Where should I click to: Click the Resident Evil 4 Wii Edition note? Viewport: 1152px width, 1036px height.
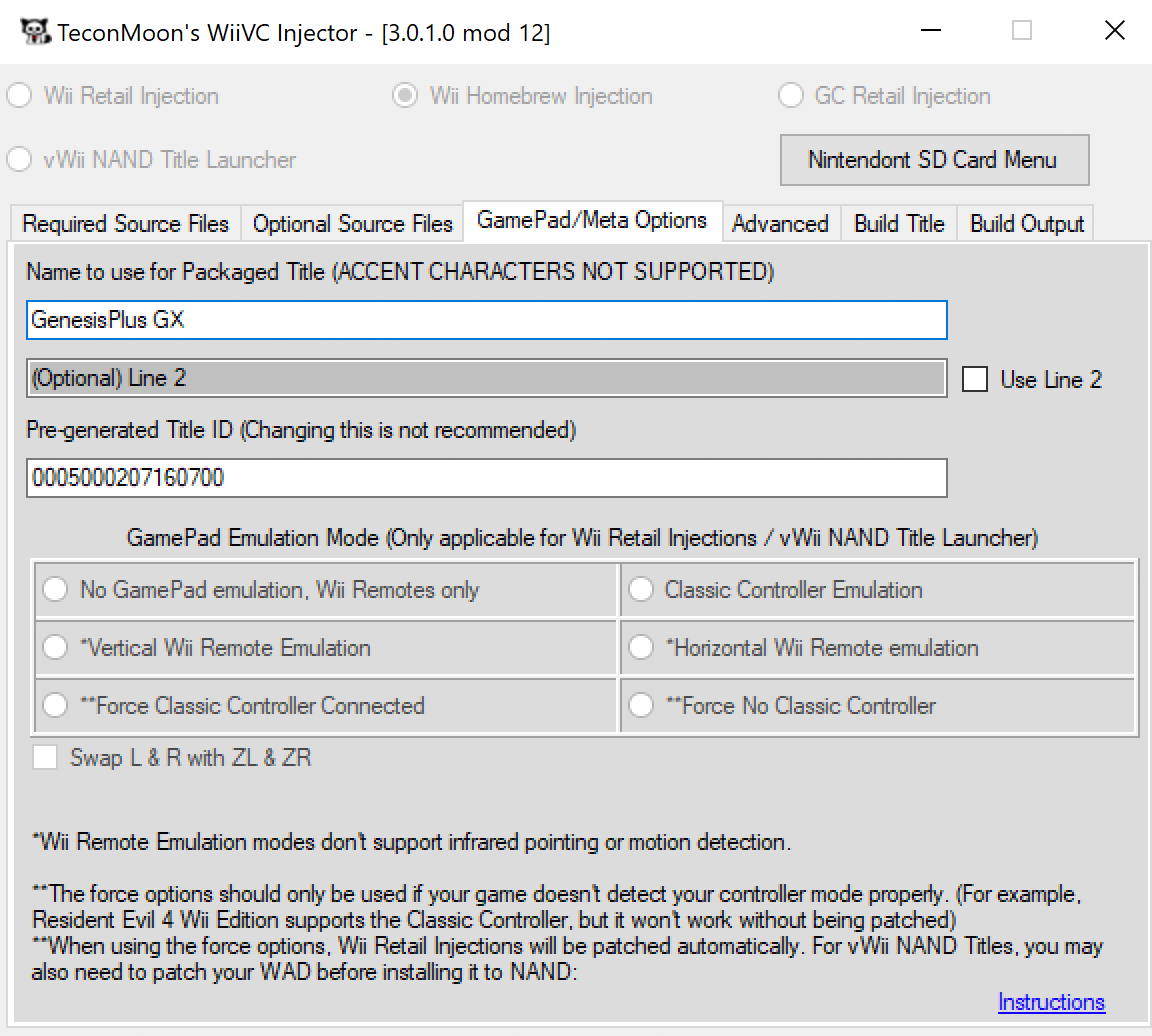tap(494, 920)
